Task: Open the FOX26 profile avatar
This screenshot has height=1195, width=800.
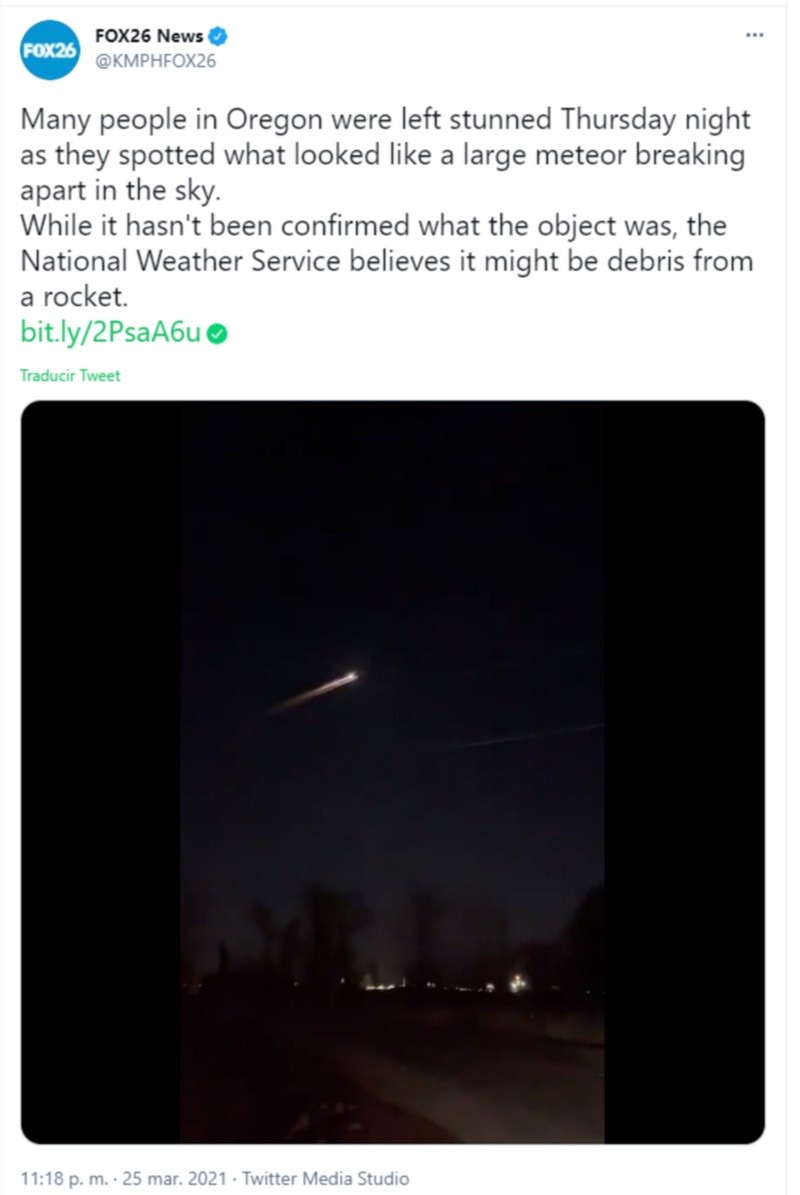Action: (x=49, y=50)
